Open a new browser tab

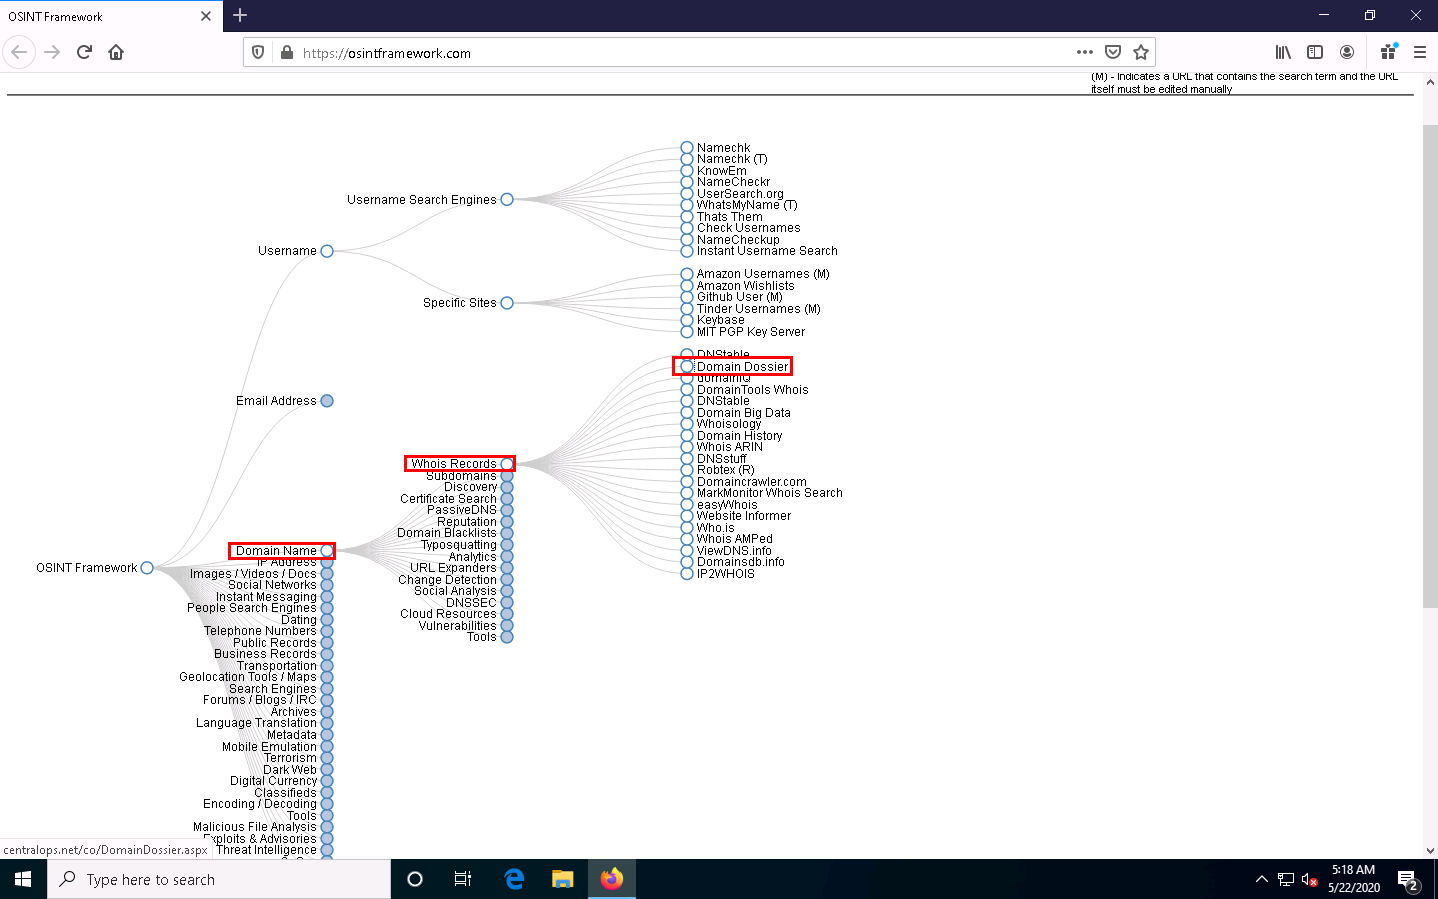[240, 15]
